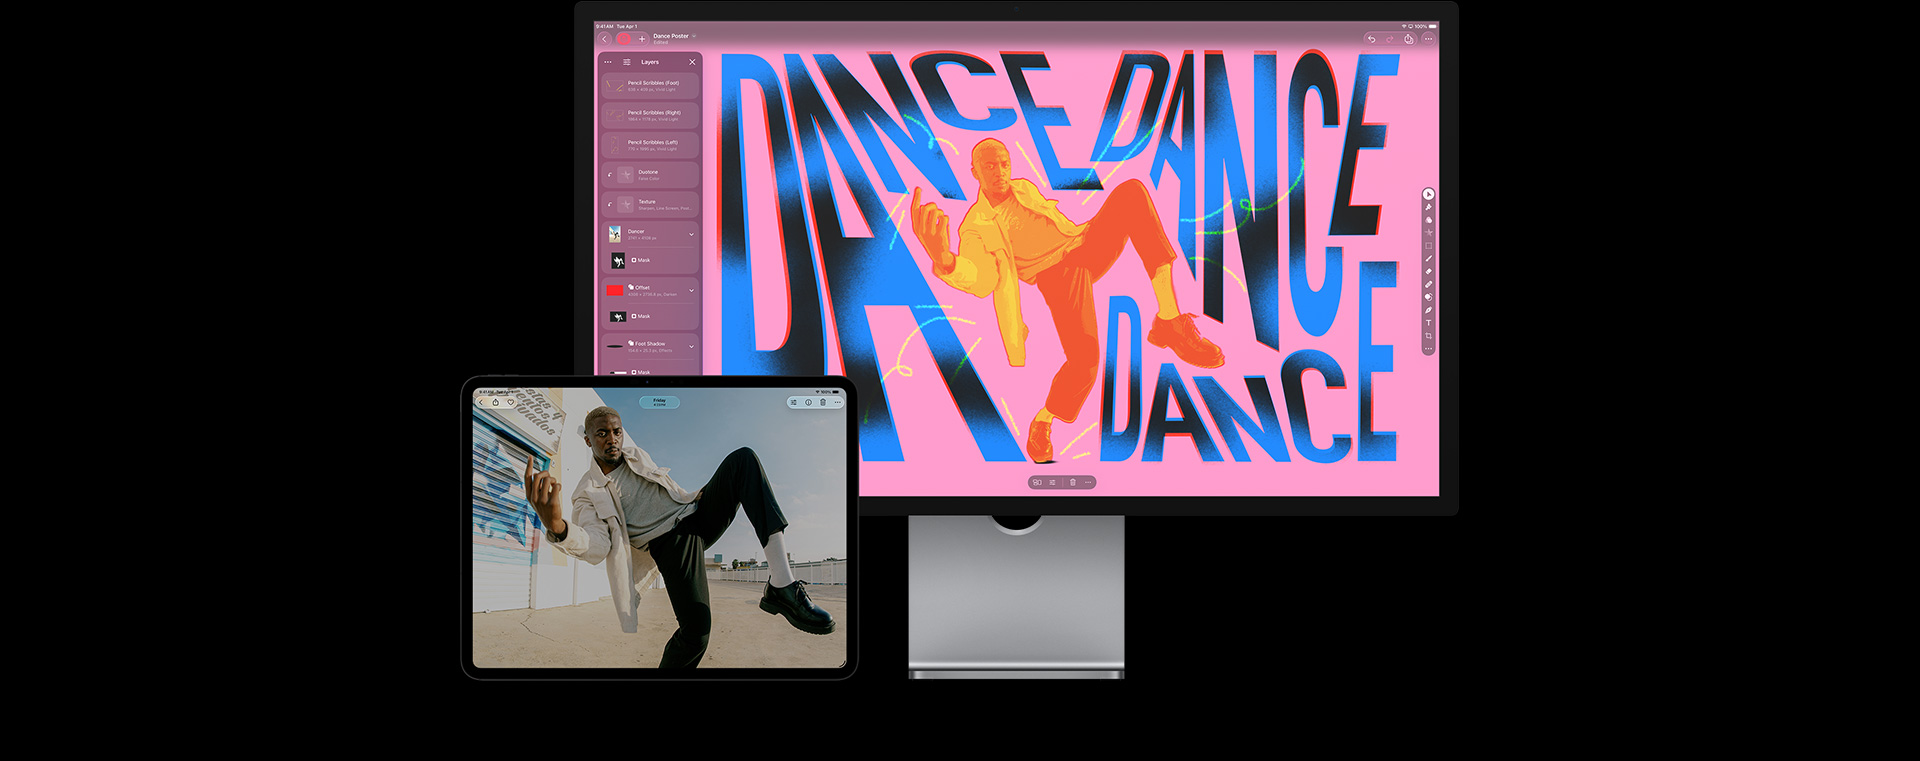This screenshot has height=761, width=1920.
Task: Open the Dance Poster title dropdown
Action: [693, 36]
